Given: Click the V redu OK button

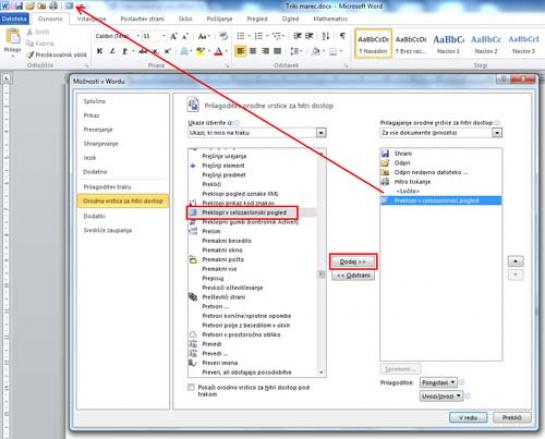Looking at the screenshot, I should point(468,417).
